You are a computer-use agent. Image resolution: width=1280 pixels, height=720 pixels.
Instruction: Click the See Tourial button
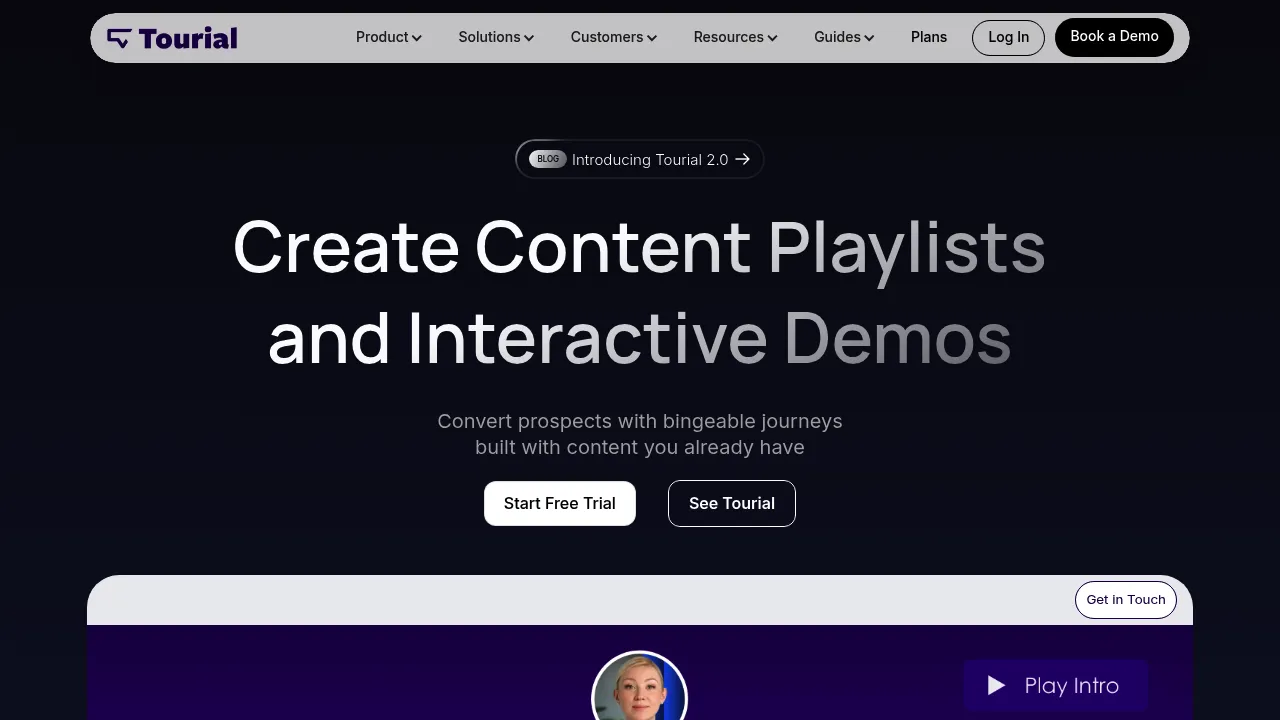(x=732, y=503)
